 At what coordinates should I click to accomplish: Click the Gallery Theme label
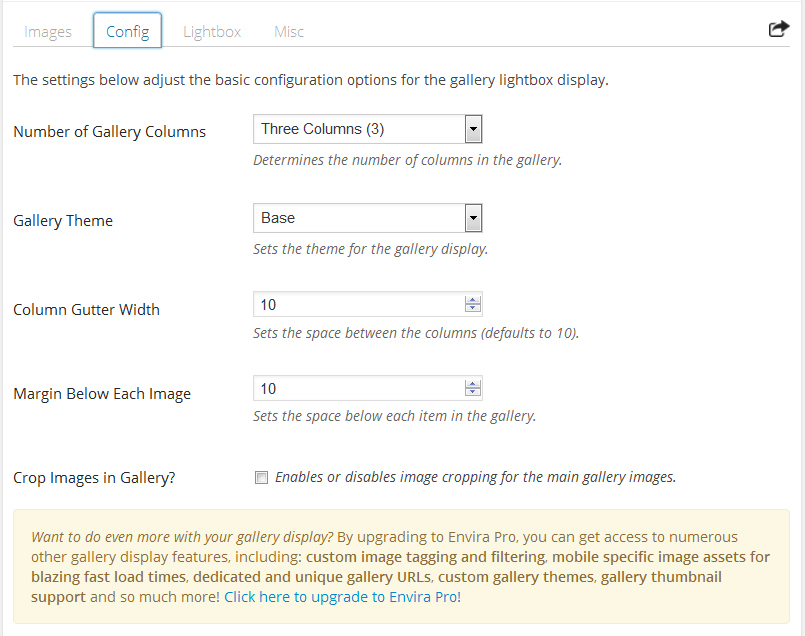click(x=63, y=221)
